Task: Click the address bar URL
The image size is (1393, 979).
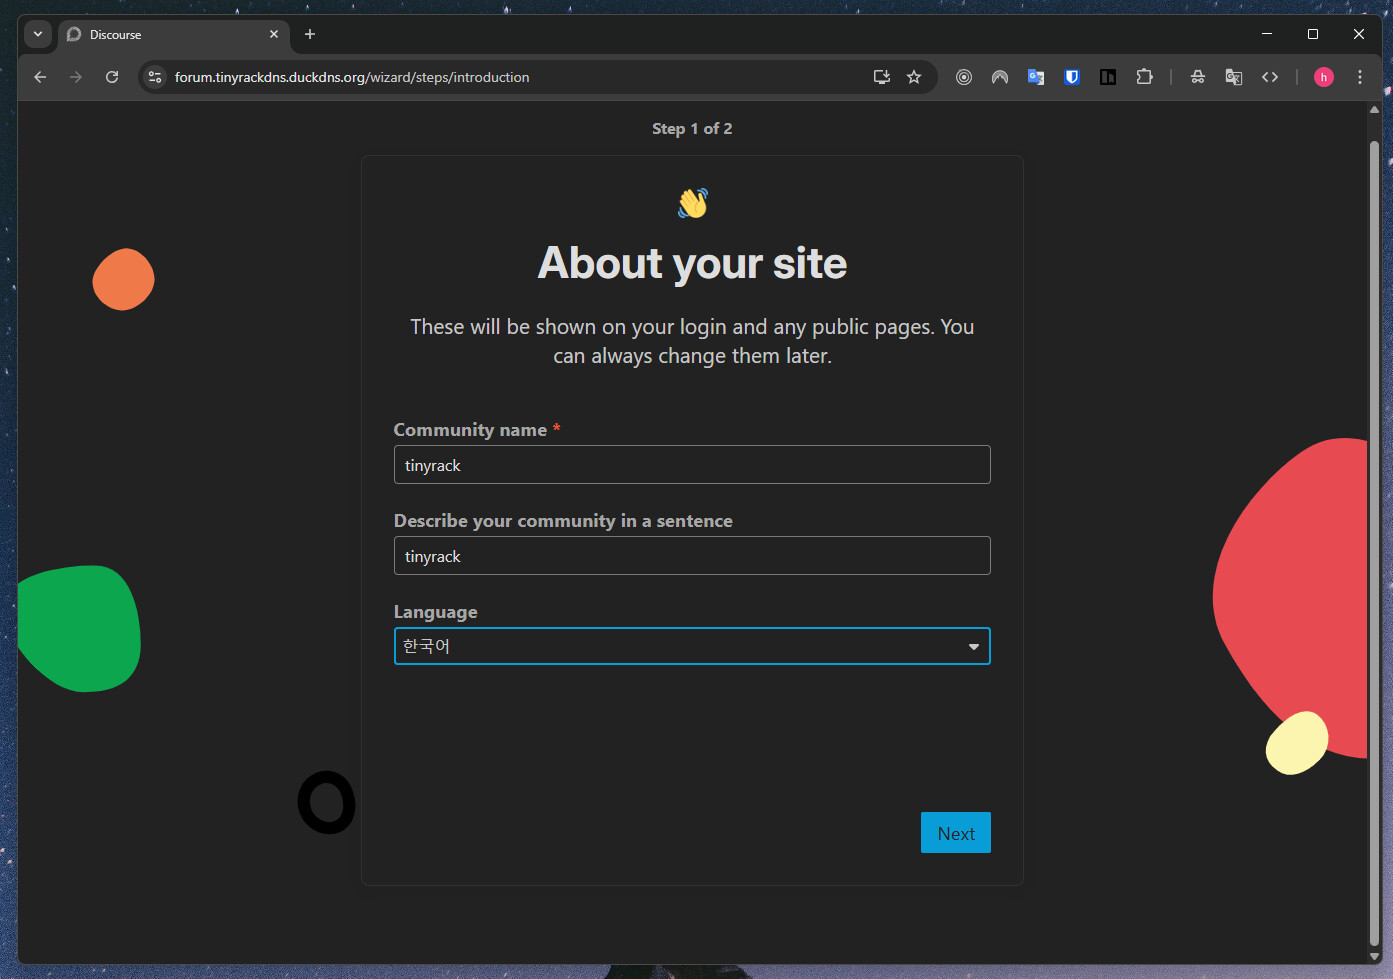Action: (x=352, y=77)
